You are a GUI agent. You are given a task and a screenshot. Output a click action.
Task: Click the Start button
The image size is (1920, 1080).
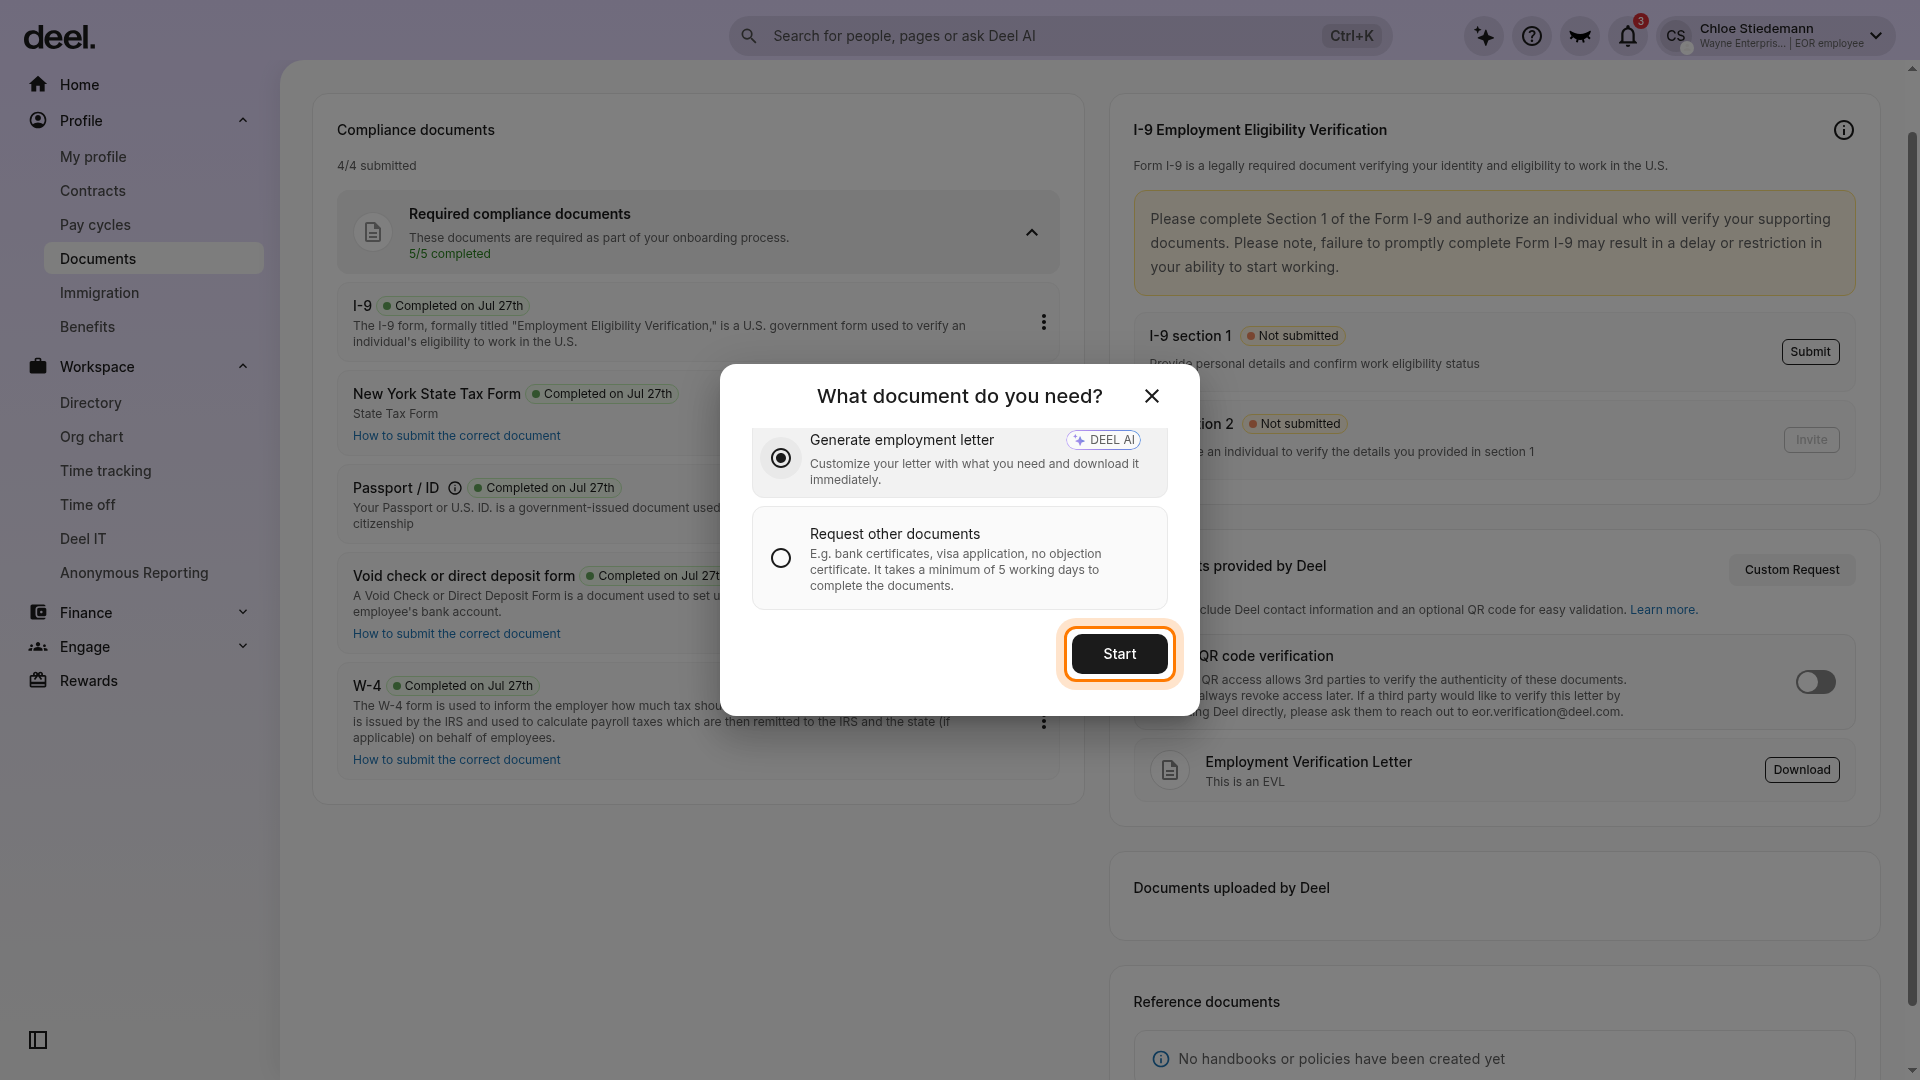[1120, 654]
